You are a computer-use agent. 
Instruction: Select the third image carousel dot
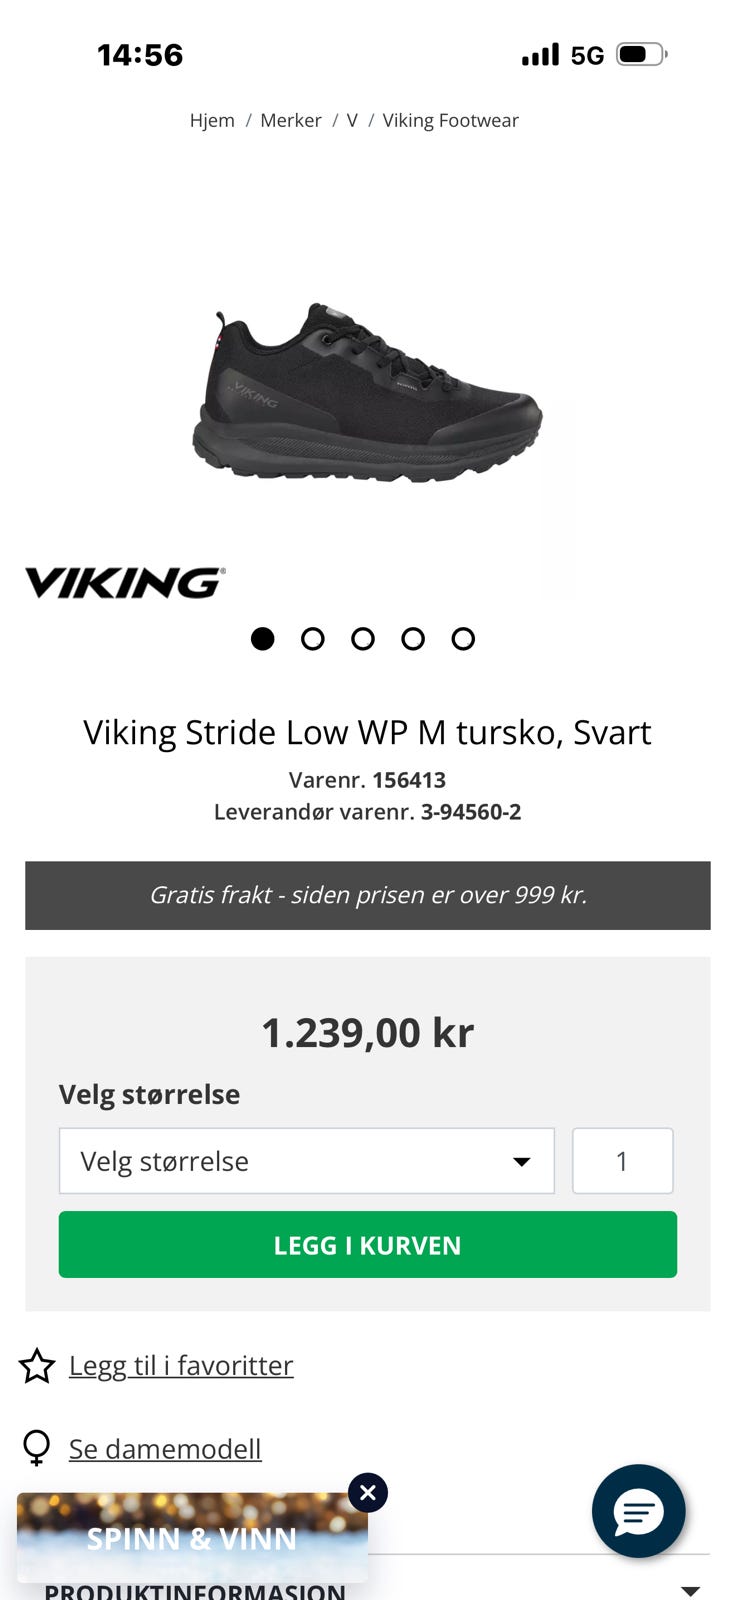[x=363, y=639]
